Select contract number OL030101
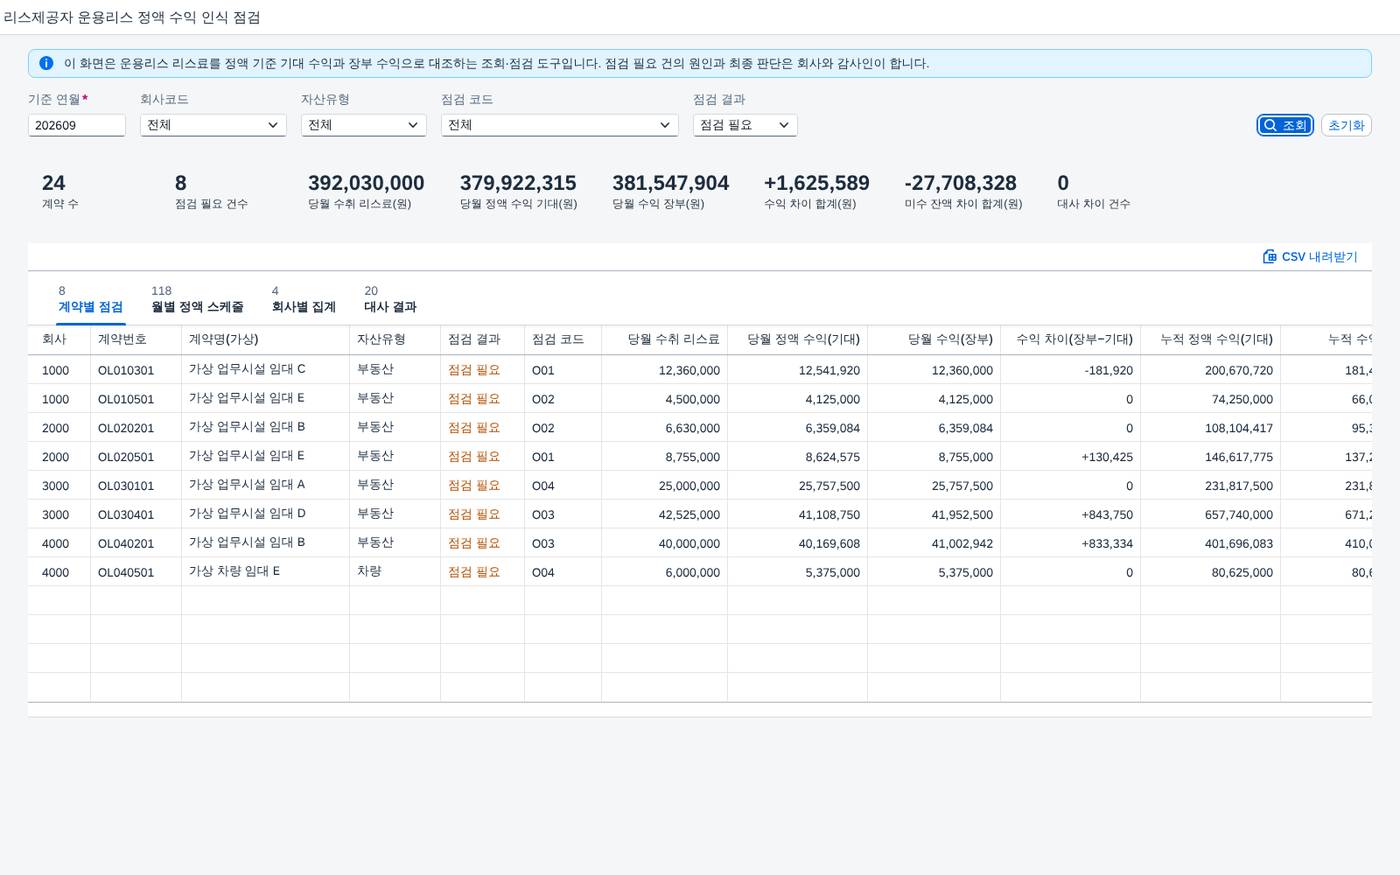The image size is (1400, 875). click(x=126, y=486)
